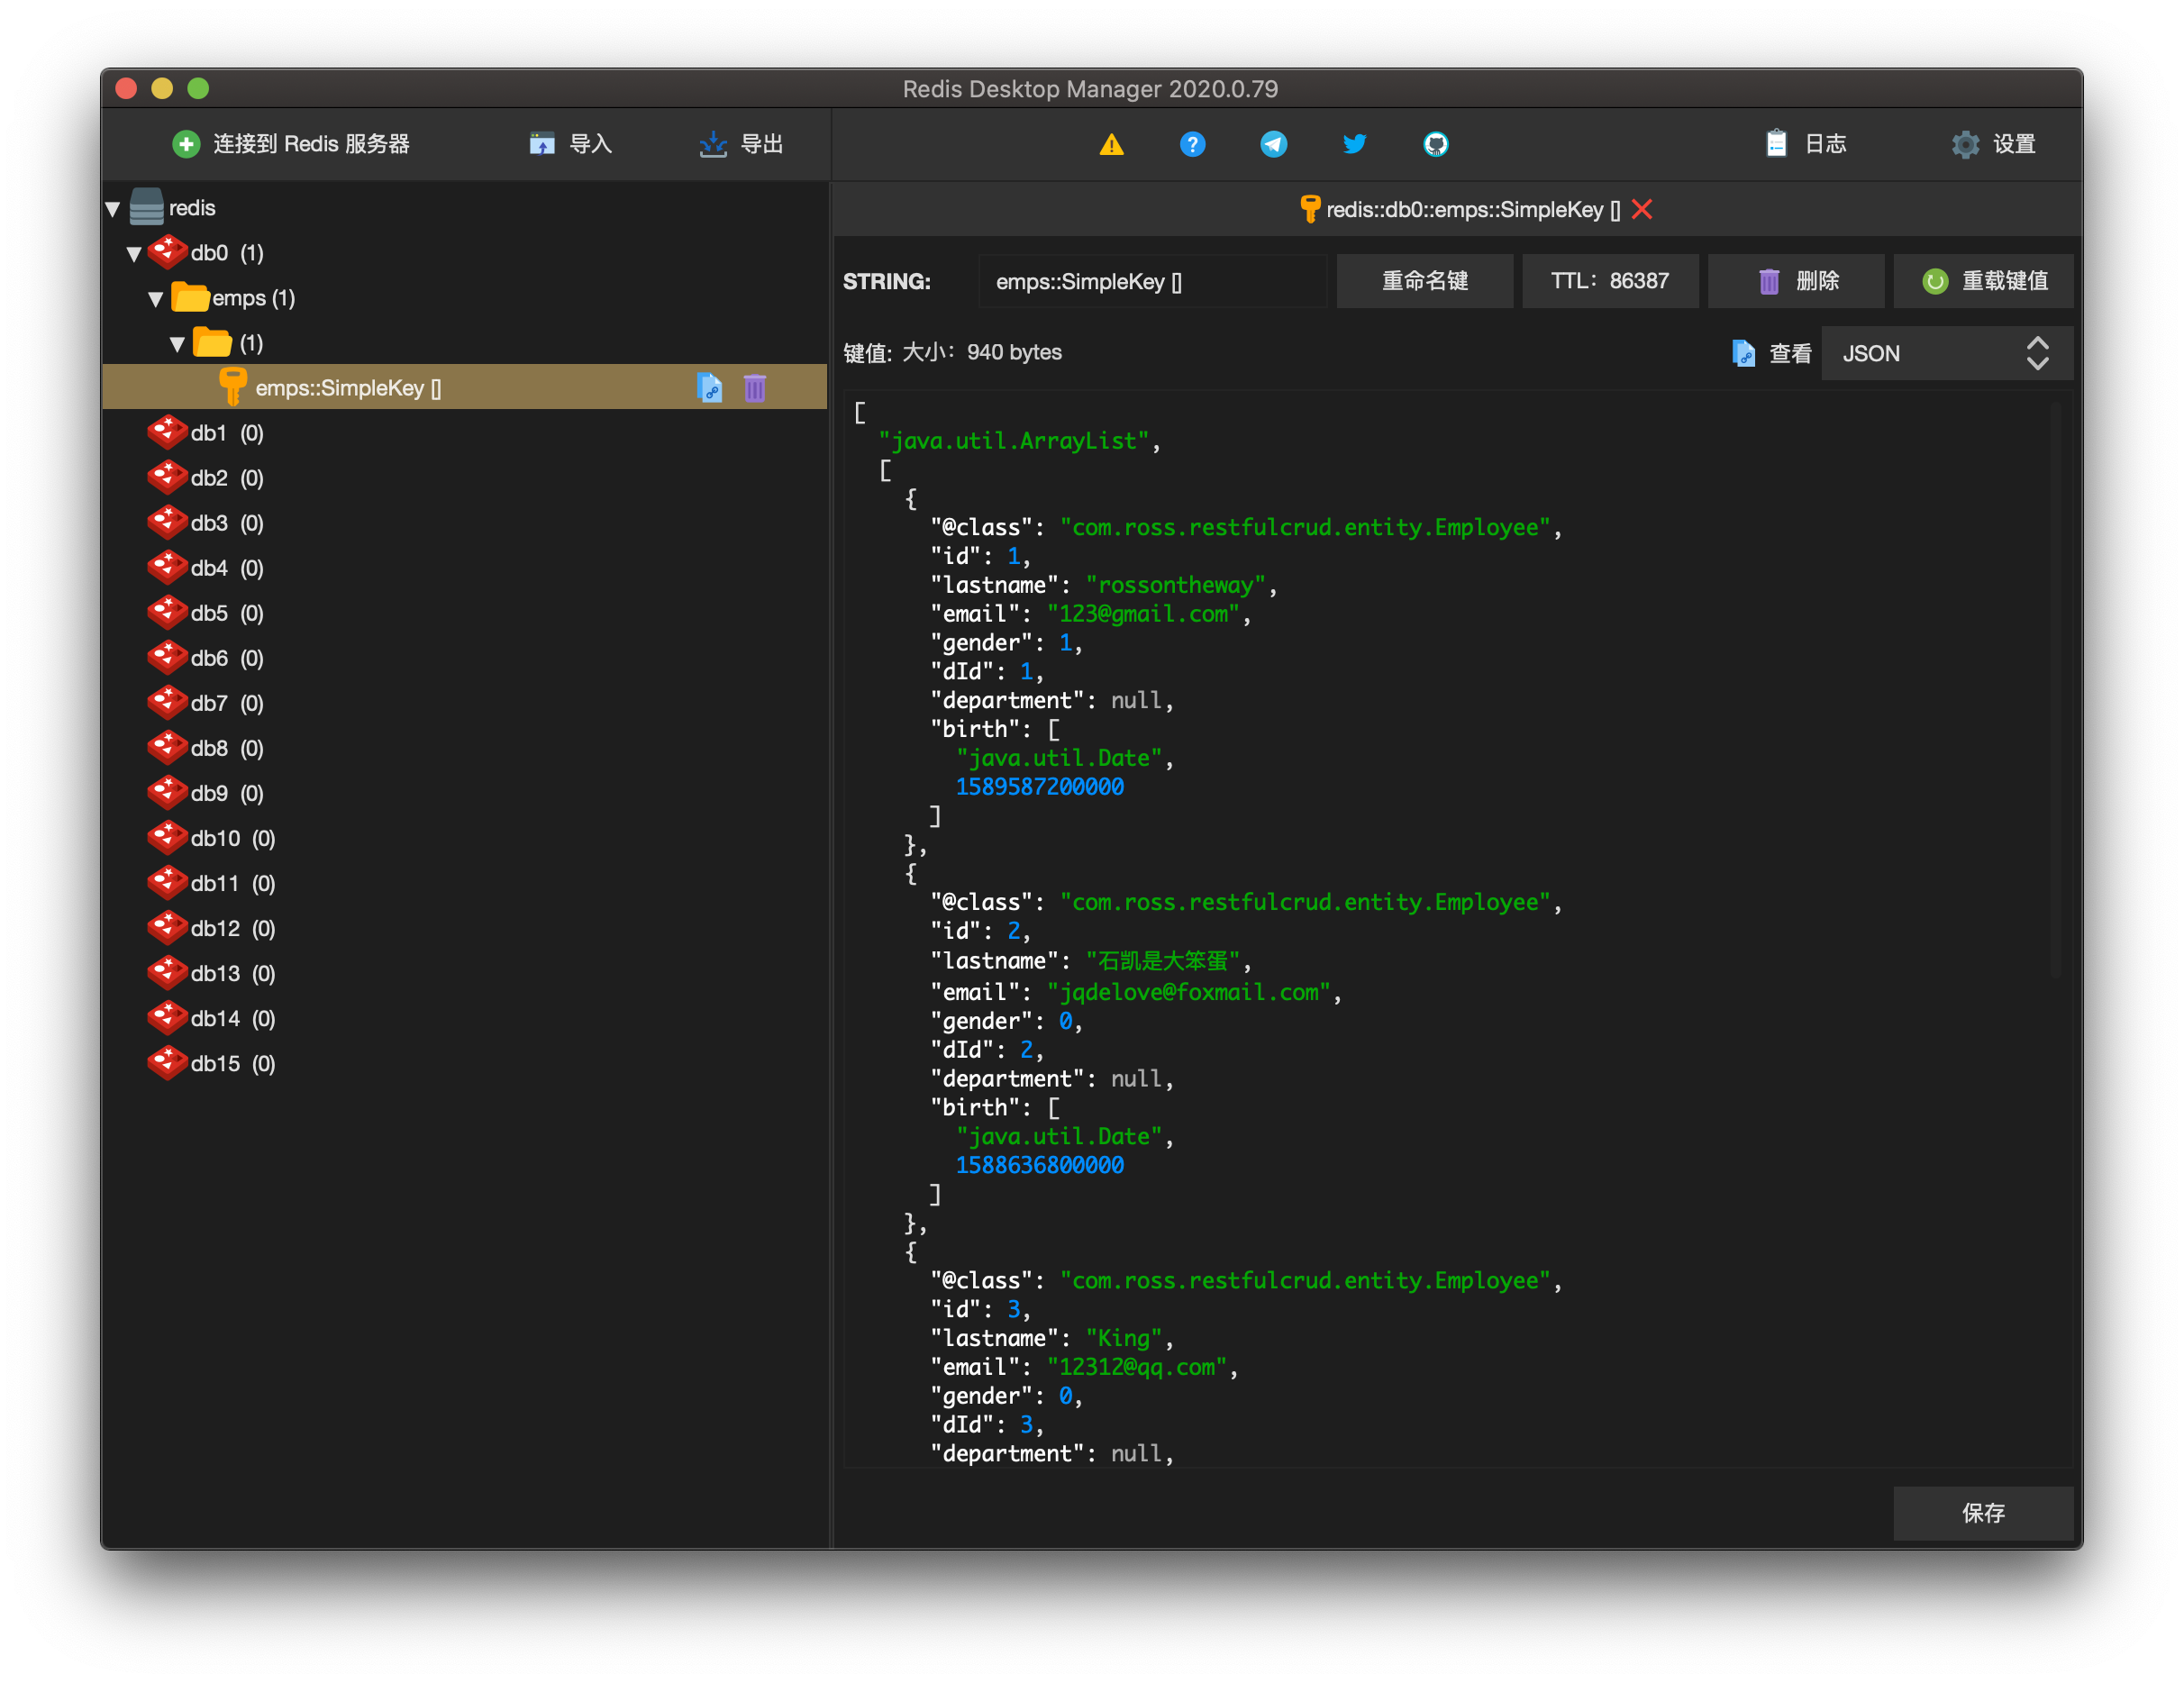Collapse the unnamed (1) subfolder
The image size is (2184, 1683).
pyautogui.click(x=178, y=344)
